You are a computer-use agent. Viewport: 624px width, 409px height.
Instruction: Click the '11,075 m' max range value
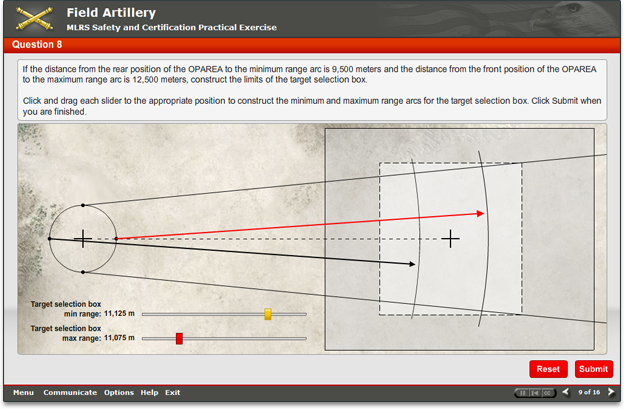119,338
